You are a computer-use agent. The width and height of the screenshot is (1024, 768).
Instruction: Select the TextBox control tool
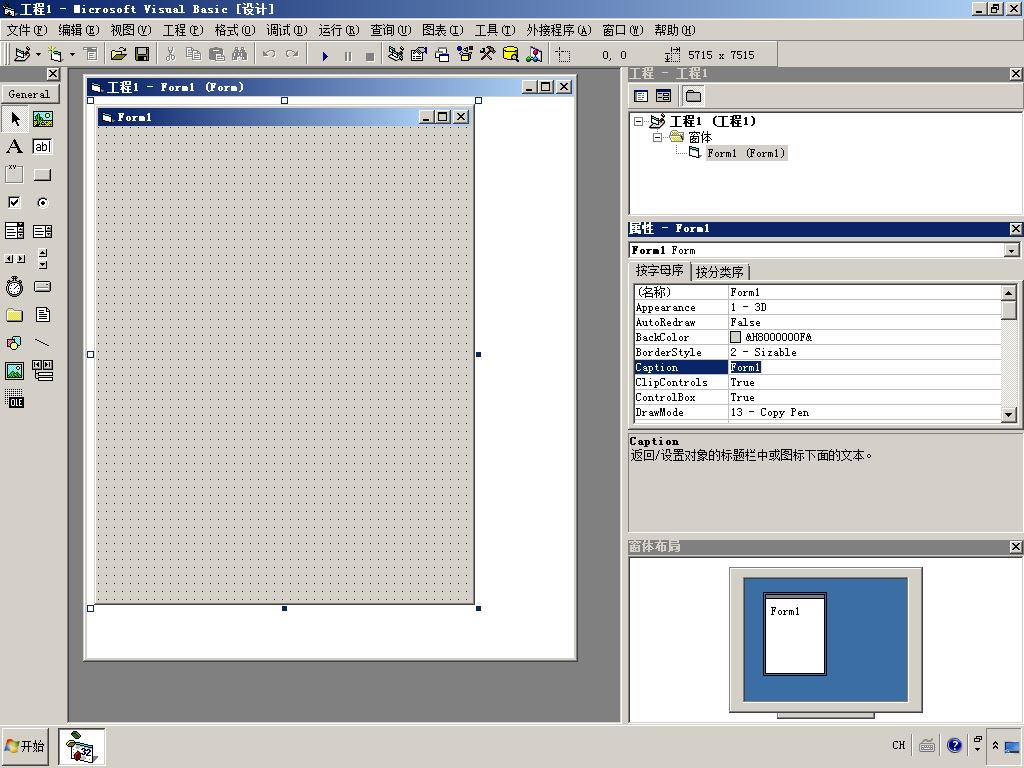point(42,147)
